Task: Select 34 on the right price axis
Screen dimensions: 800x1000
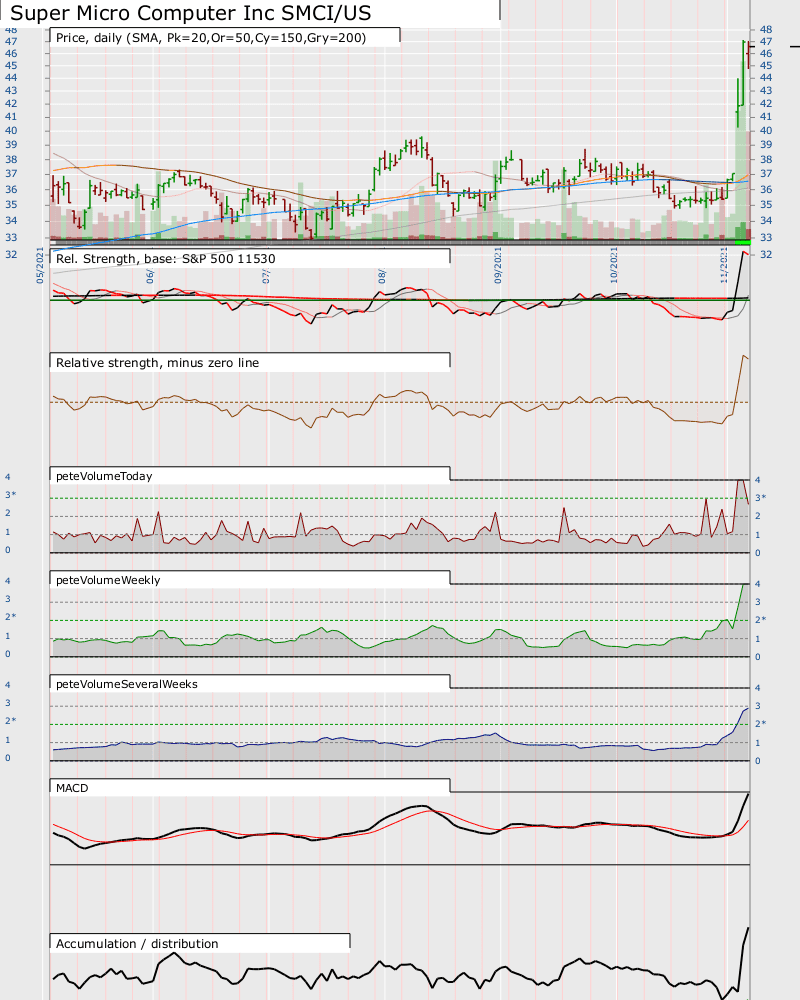Action: (x=766, y=221)
